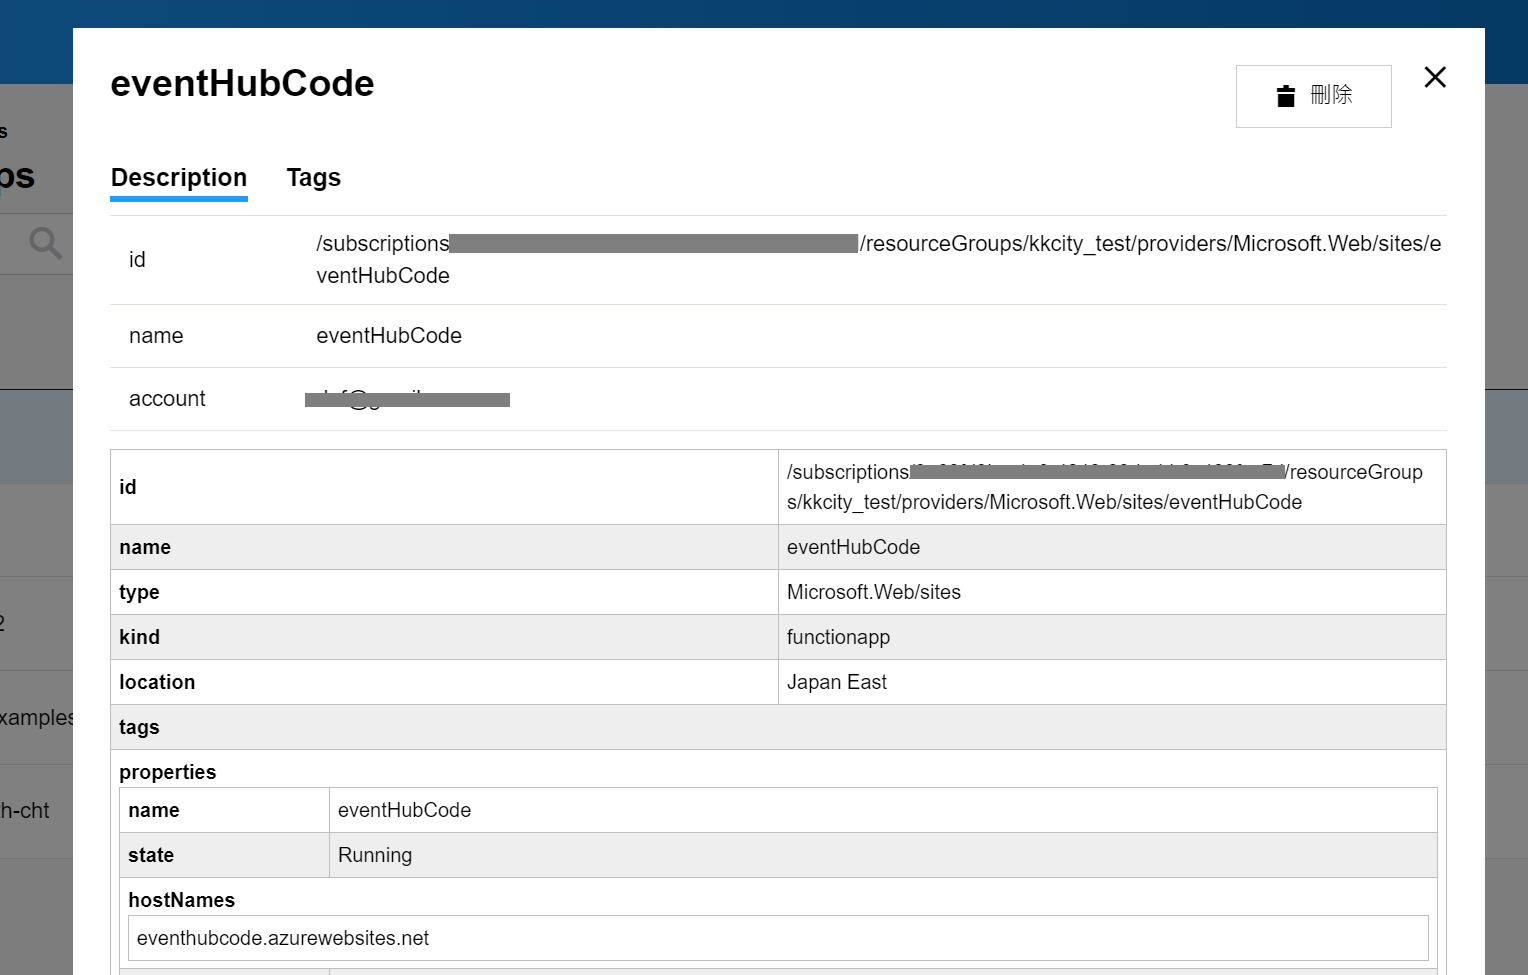Click the 刪除 delete button
Viewport: 1528px width, 975px height.
[x=1313, y=96]
